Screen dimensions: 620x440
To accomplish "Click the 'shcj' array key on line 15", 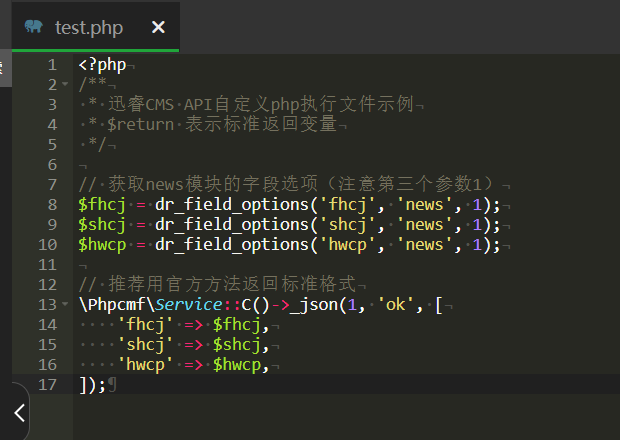I will pos(145,345).
